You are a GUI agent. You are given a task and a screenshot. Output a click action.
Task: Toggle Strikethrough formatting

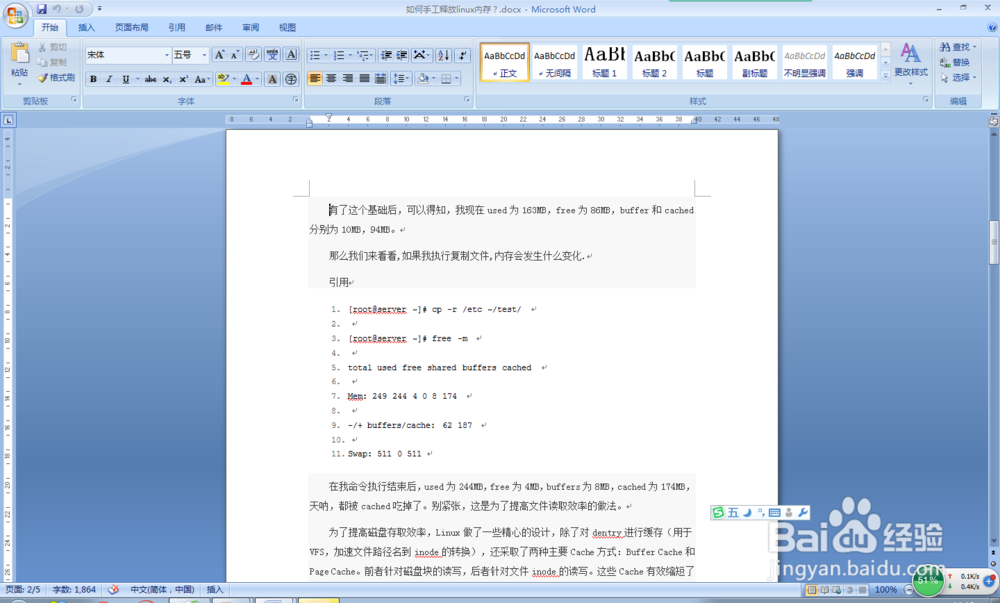(151, 79)
